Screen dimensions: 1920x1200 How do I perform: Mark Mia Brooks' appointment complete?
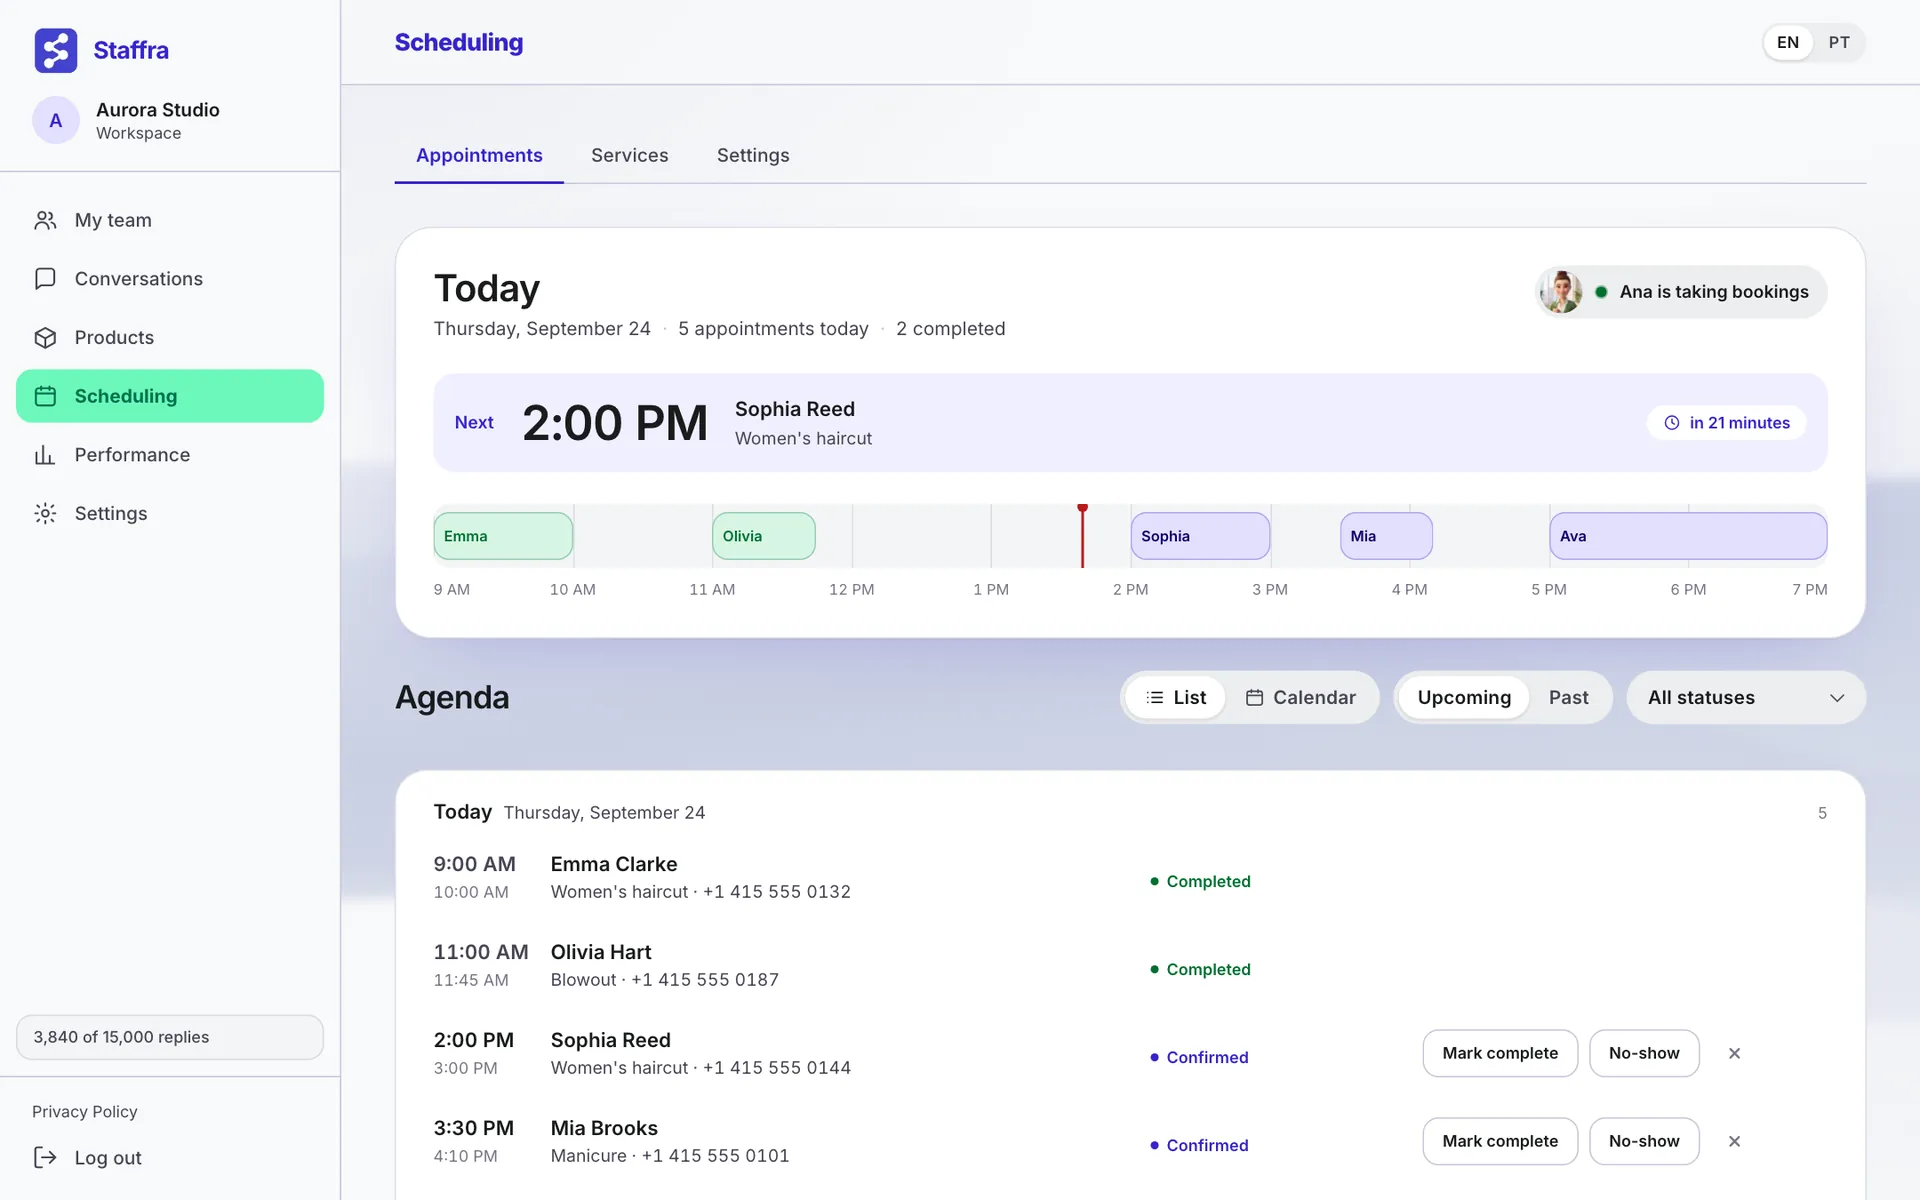[x=1500, y=1141]
